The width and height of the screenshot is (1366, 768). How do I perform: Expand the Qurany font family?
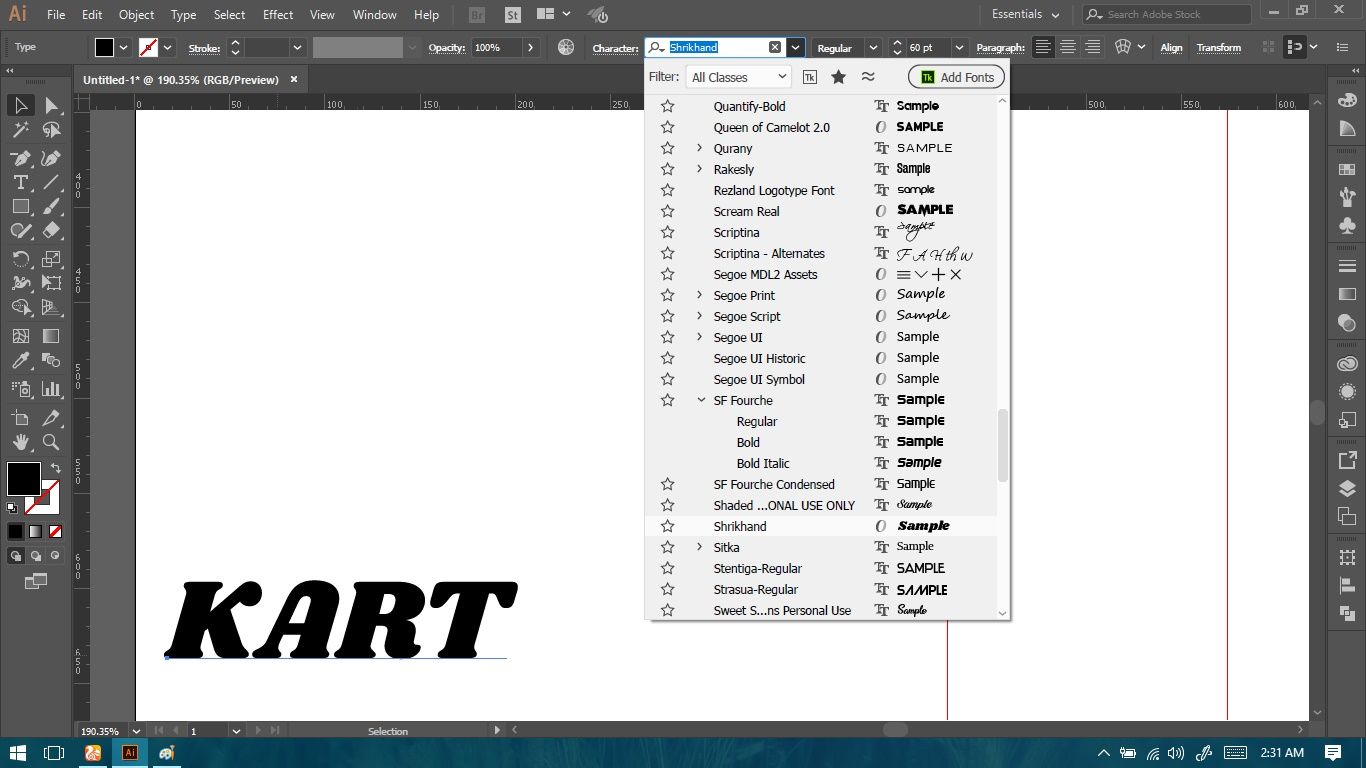700,148
